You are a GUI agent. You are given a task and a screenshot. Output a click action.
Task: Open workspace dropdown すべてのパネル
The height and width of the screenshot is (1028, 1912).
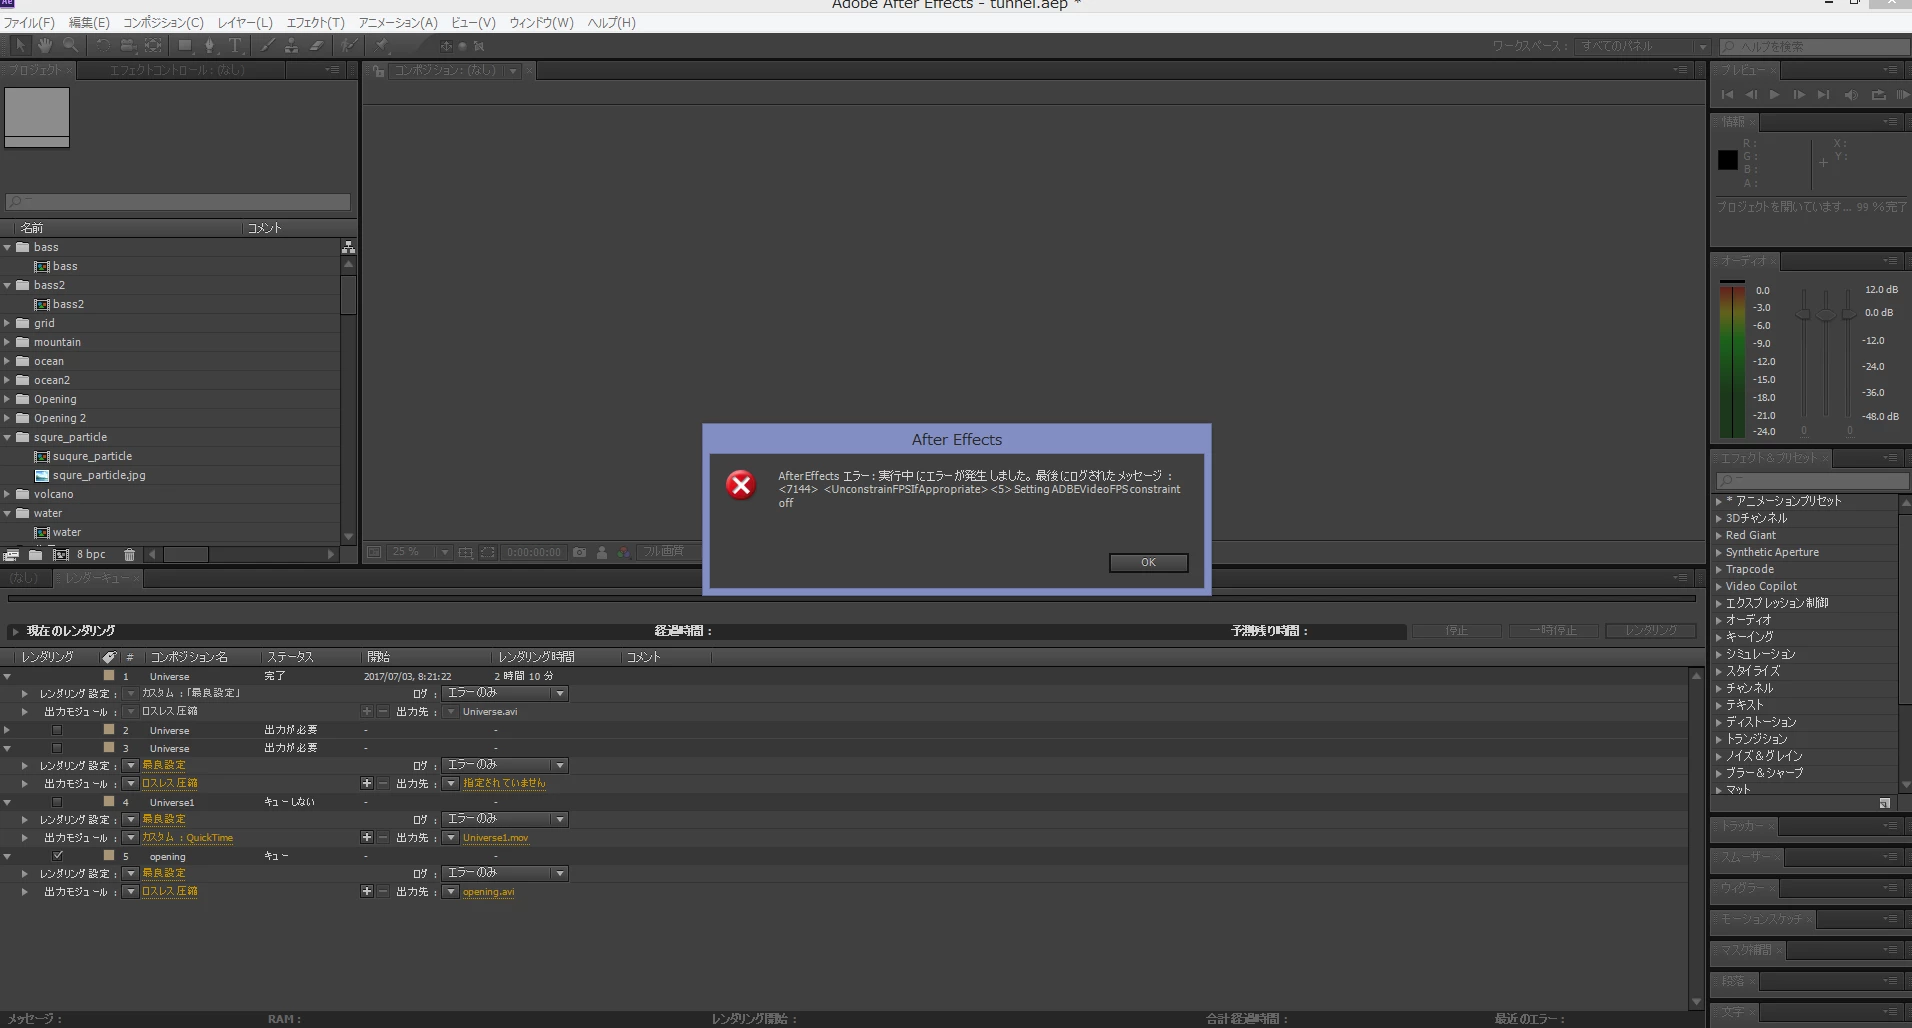pos(1643,46)
